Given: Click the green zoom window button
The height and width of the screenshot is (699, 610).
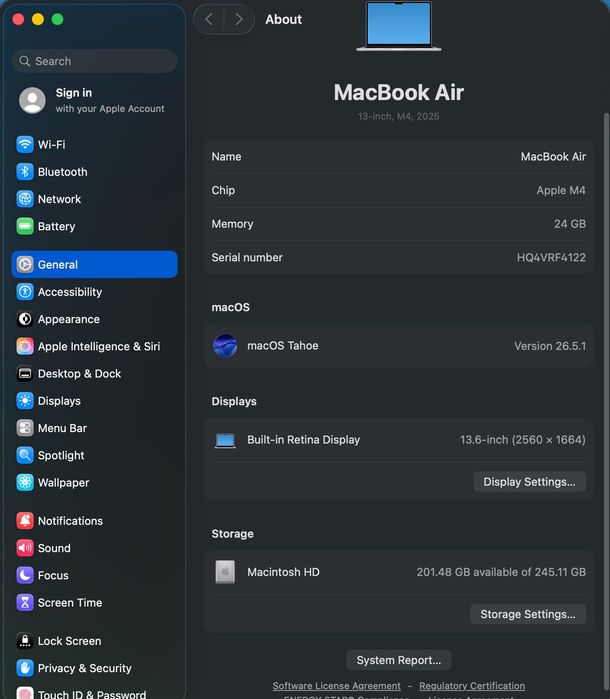Looking at the screenshot, I should 58,19.
